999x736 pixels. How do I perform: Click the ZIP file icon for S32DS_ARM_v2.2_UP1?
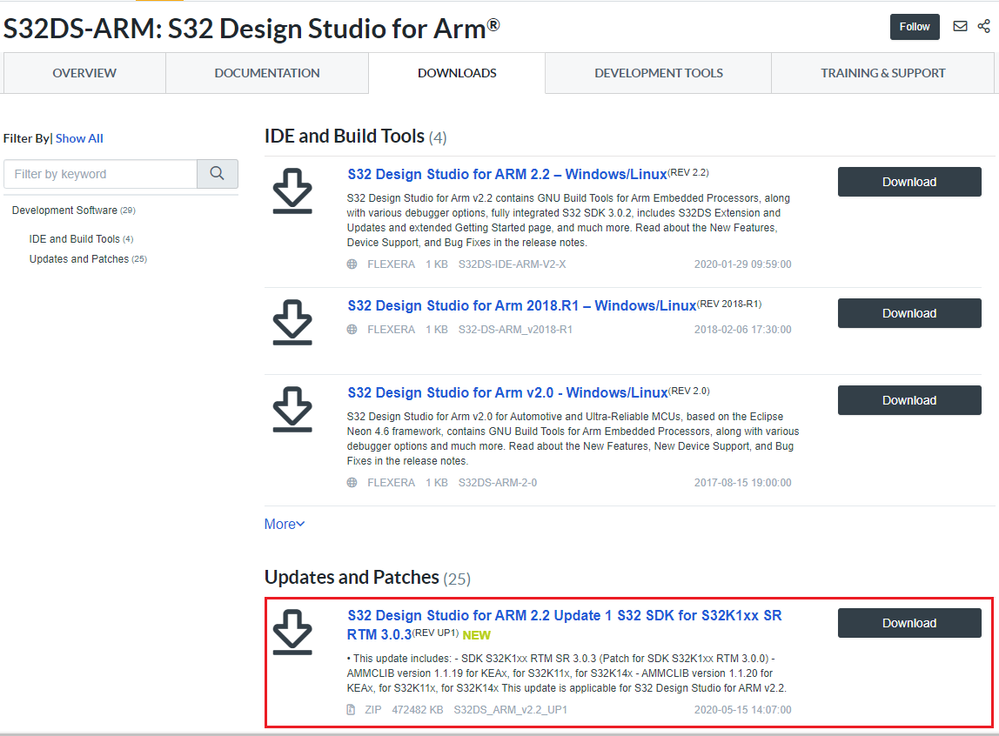(x=350, y=709)
